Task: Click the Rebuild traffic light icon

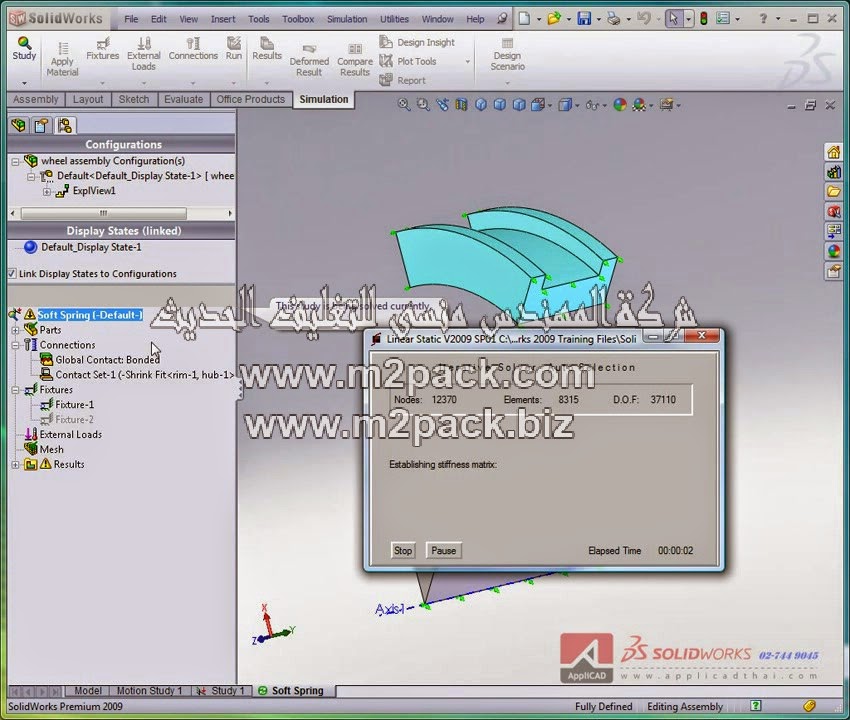Action: [x=704, y=19]
